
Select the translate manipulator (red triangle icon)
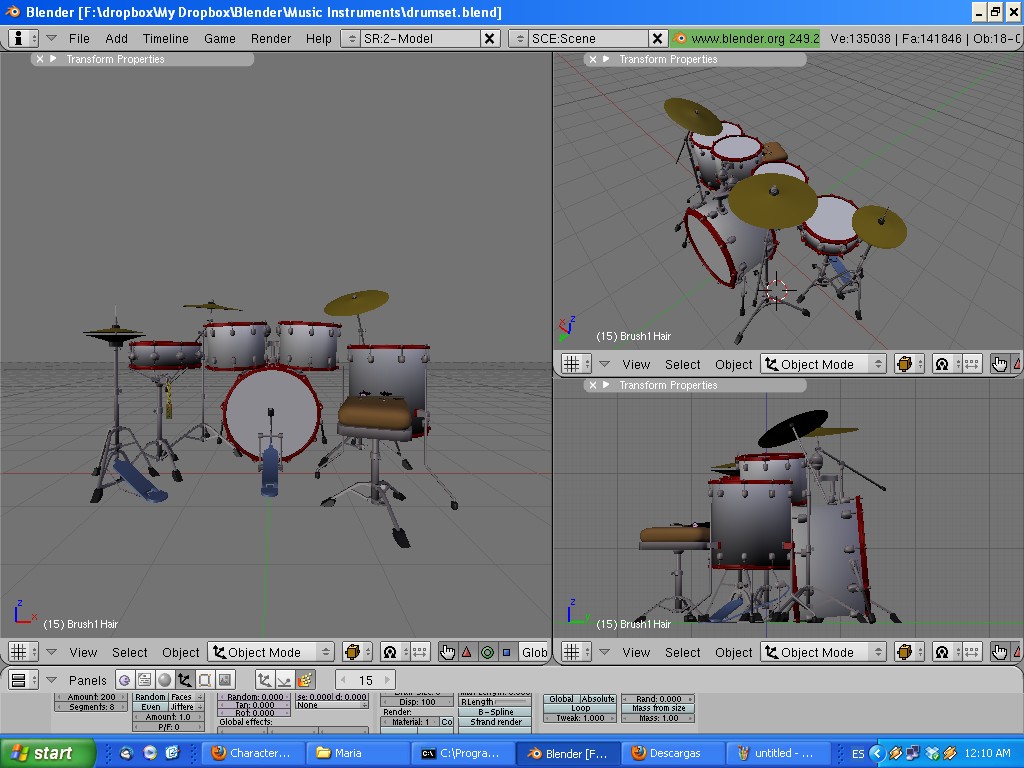coord(466,651)
